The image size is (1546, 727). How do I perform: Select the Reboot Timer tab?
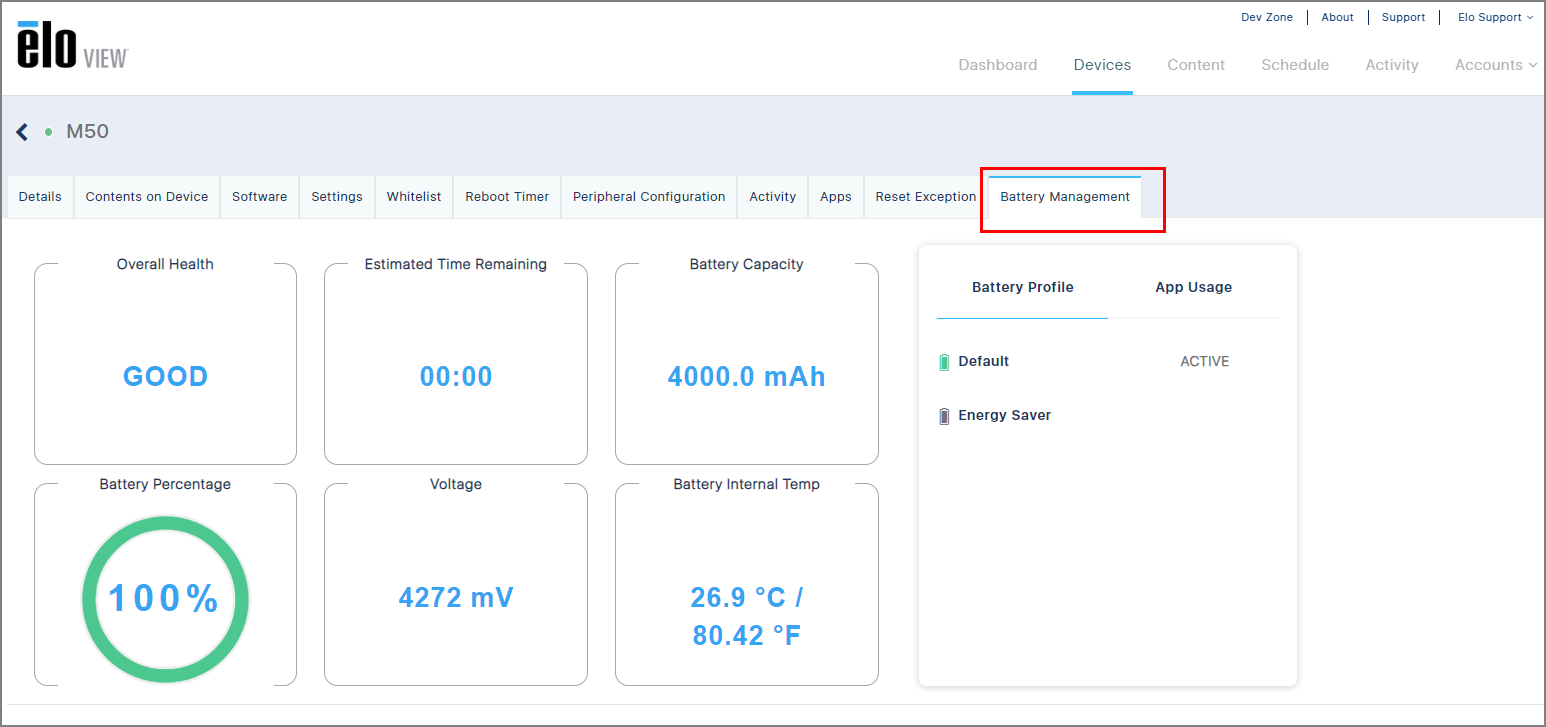[x=507, y=197]
